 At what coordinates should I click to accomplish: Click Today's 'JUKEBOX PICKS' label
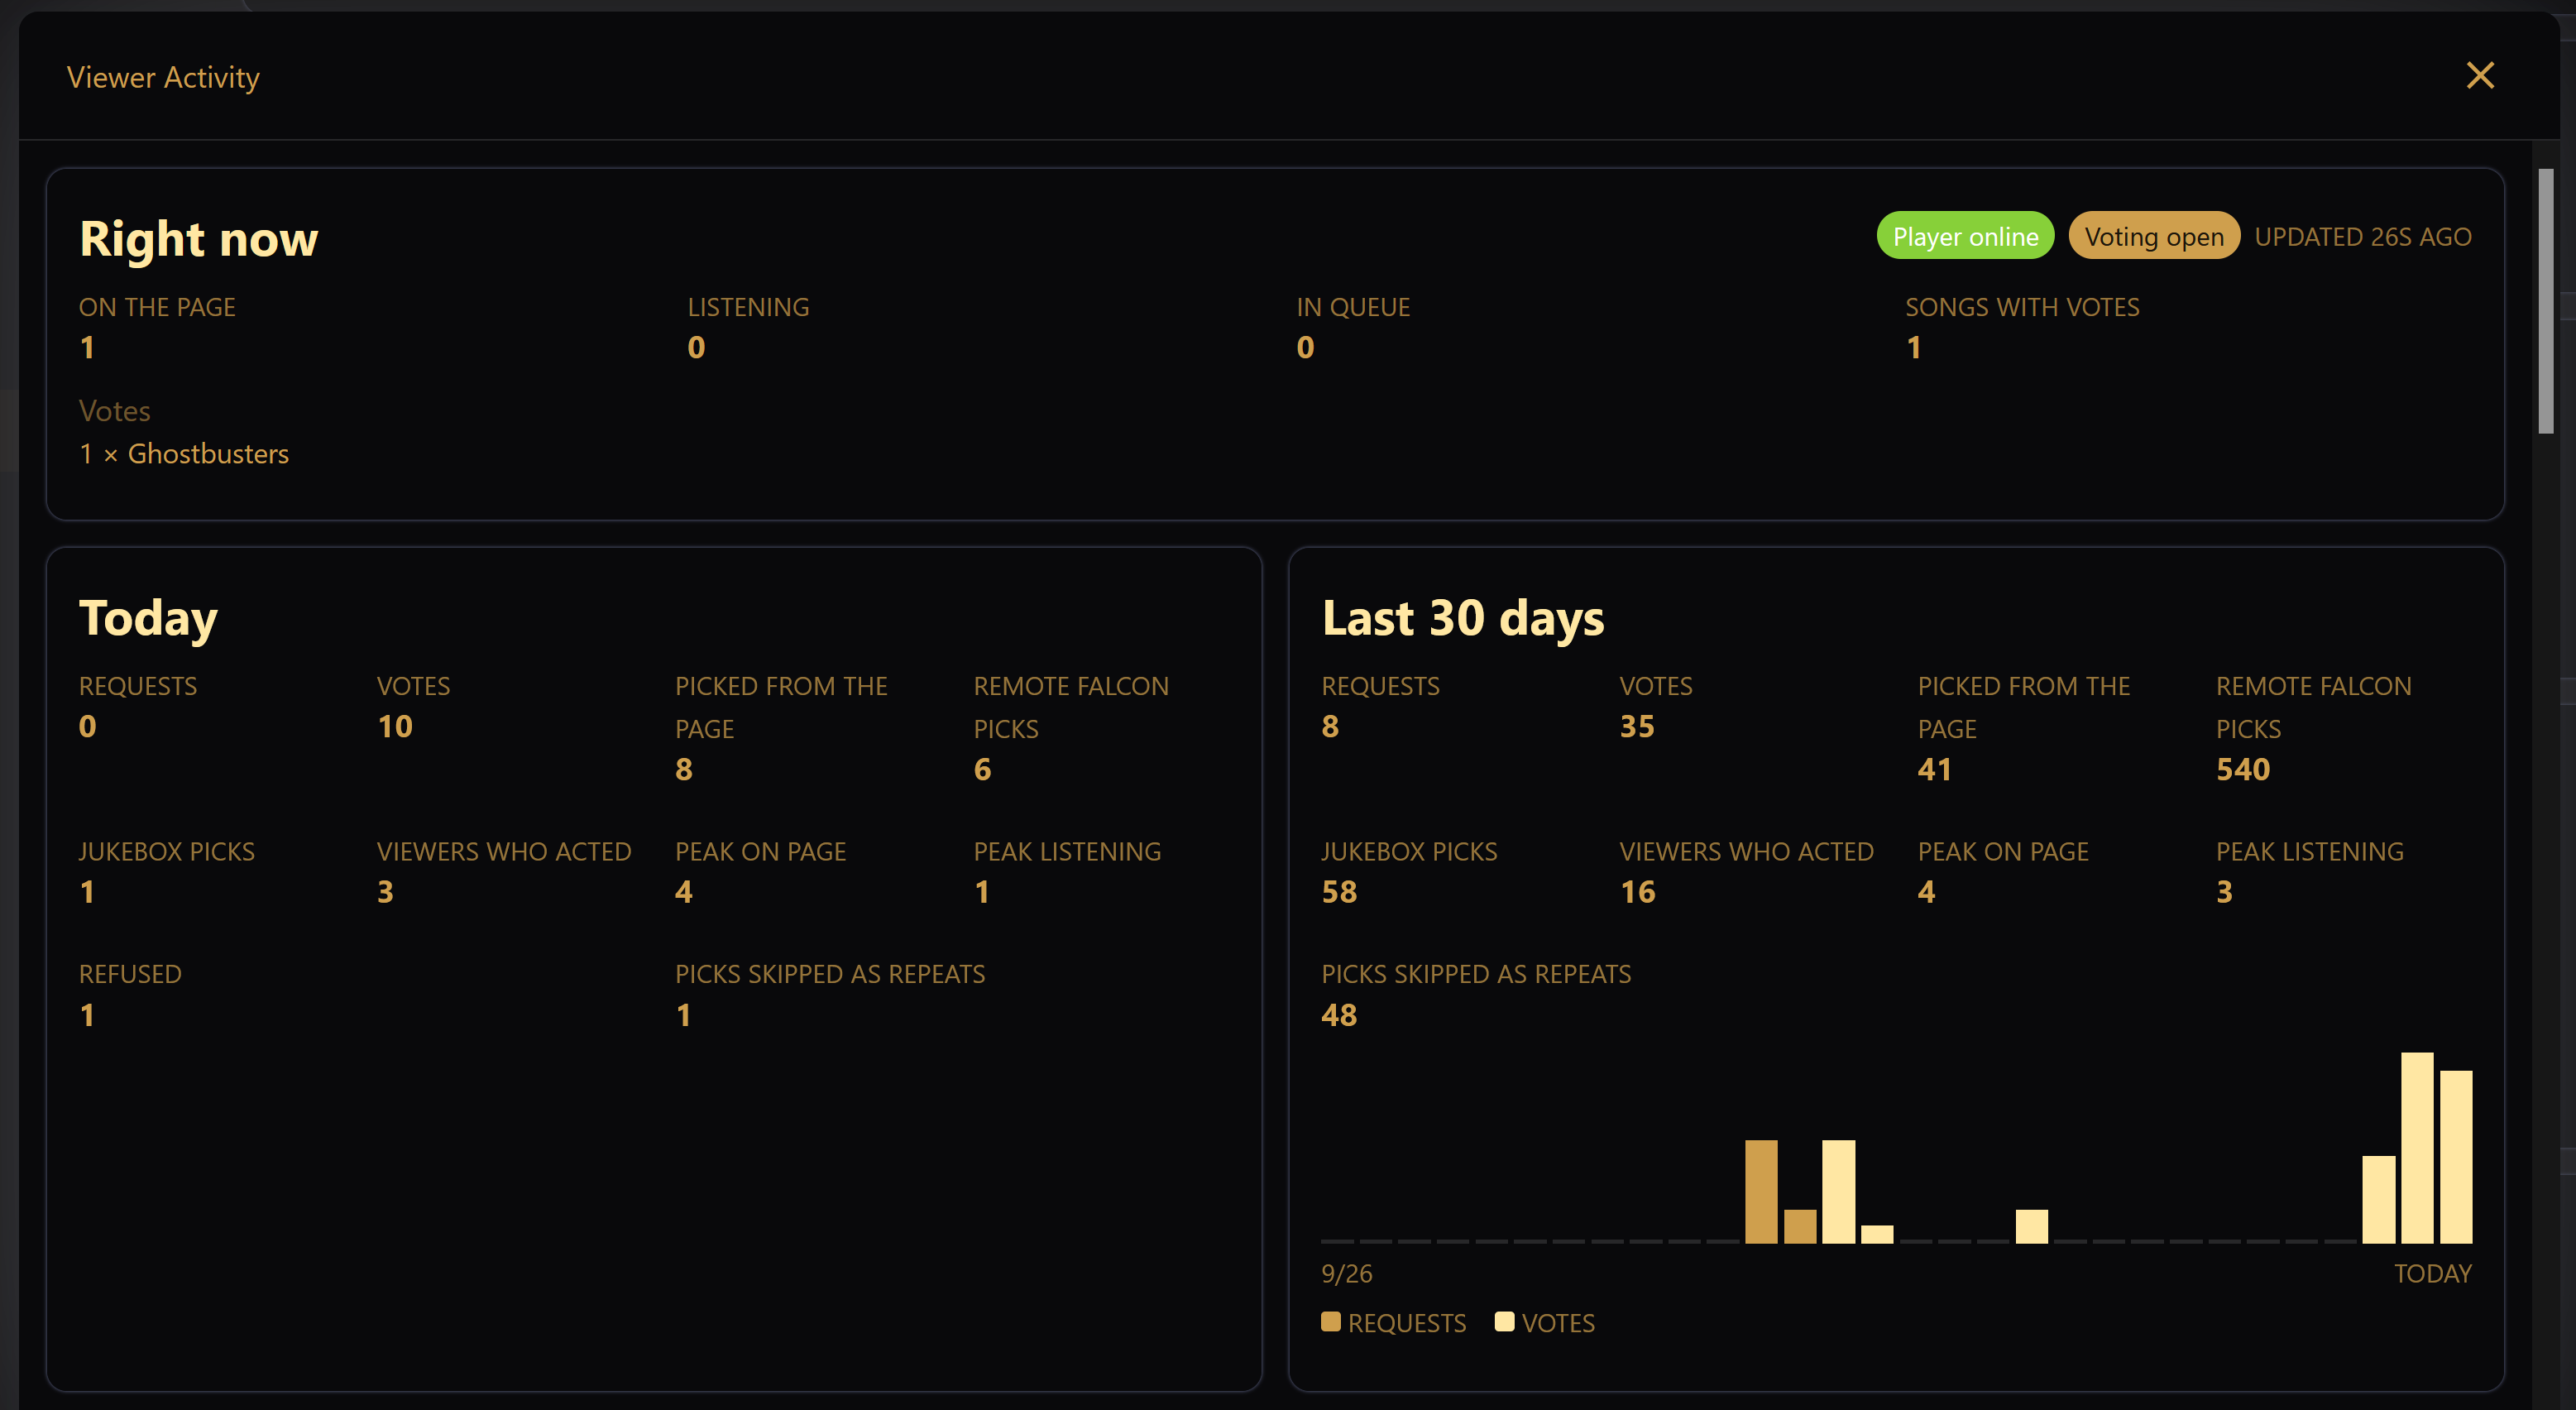point(167,851)
